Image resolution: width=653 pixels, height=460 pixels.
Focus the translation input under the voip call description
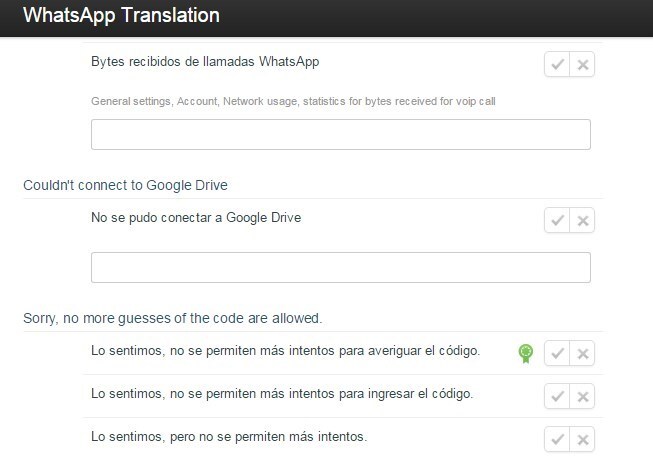point(340,134)
